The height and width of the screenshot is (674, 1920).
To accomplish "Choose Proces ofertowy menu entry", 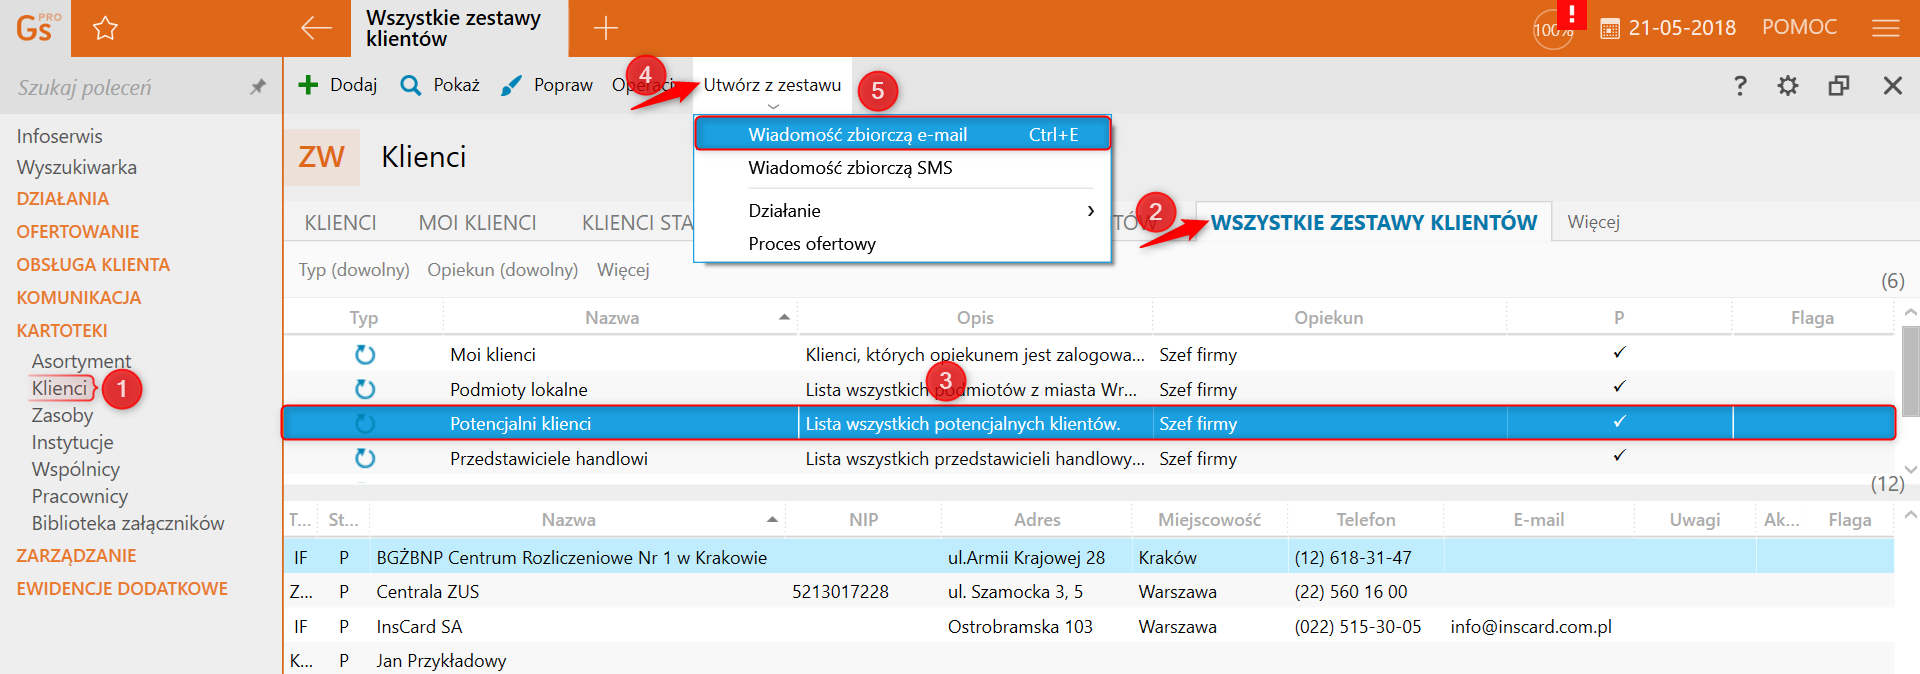I will [902, 243].
